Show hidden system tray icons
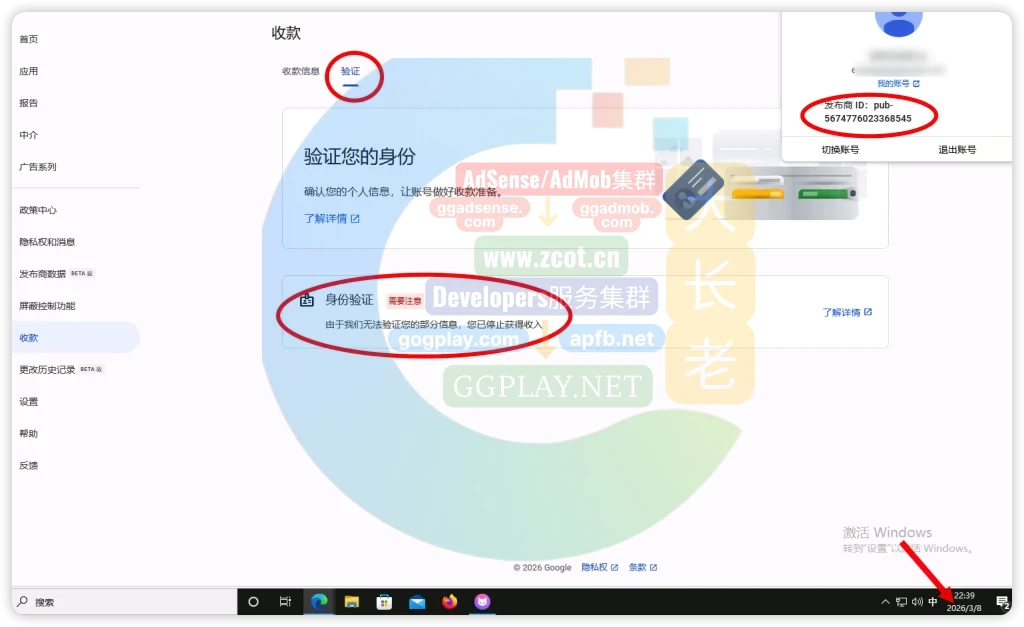The height and width of the screenshot is (627, 1024). 885,602
